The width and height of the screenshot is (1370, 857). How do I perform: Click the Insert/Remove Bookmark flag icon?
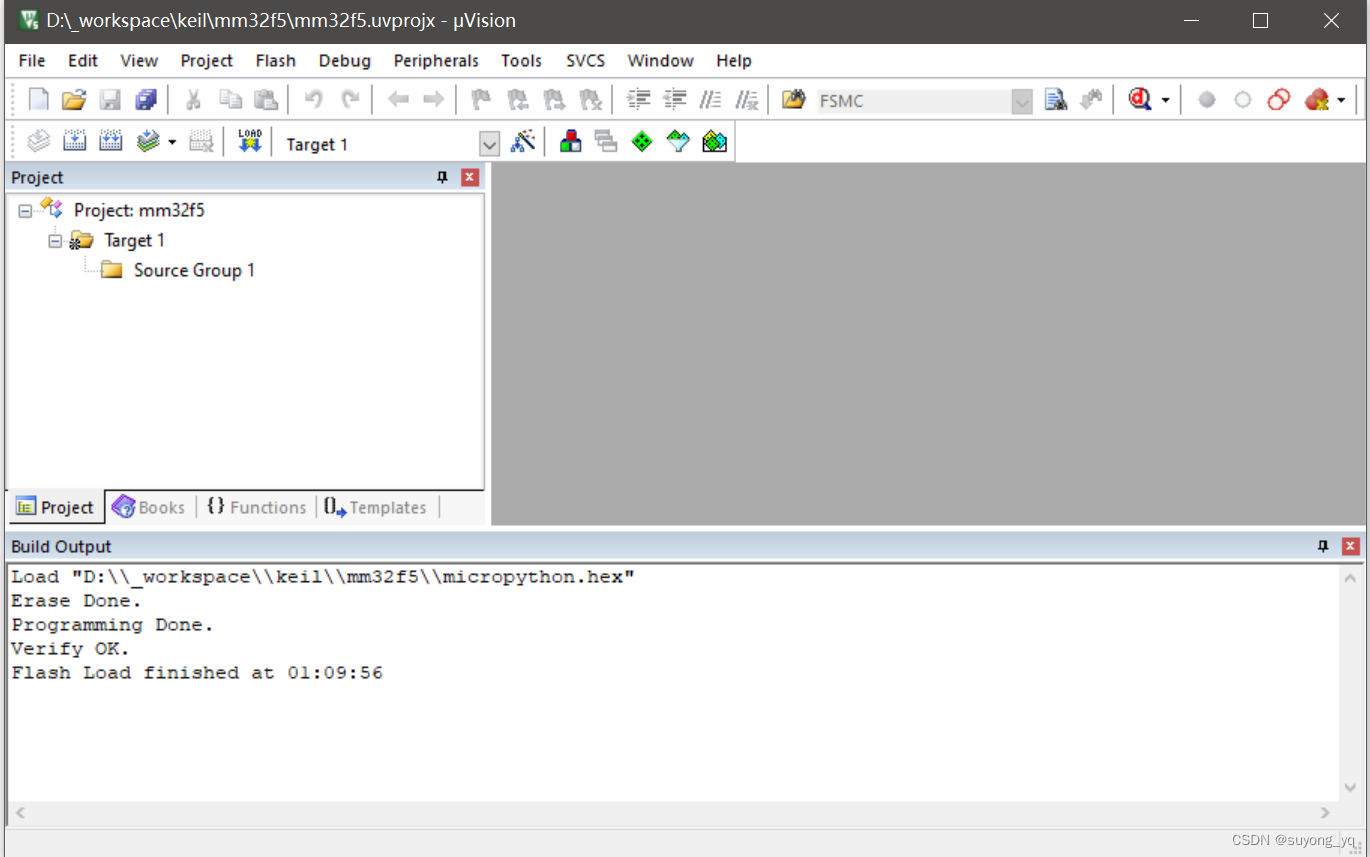(x=481, y=100)
